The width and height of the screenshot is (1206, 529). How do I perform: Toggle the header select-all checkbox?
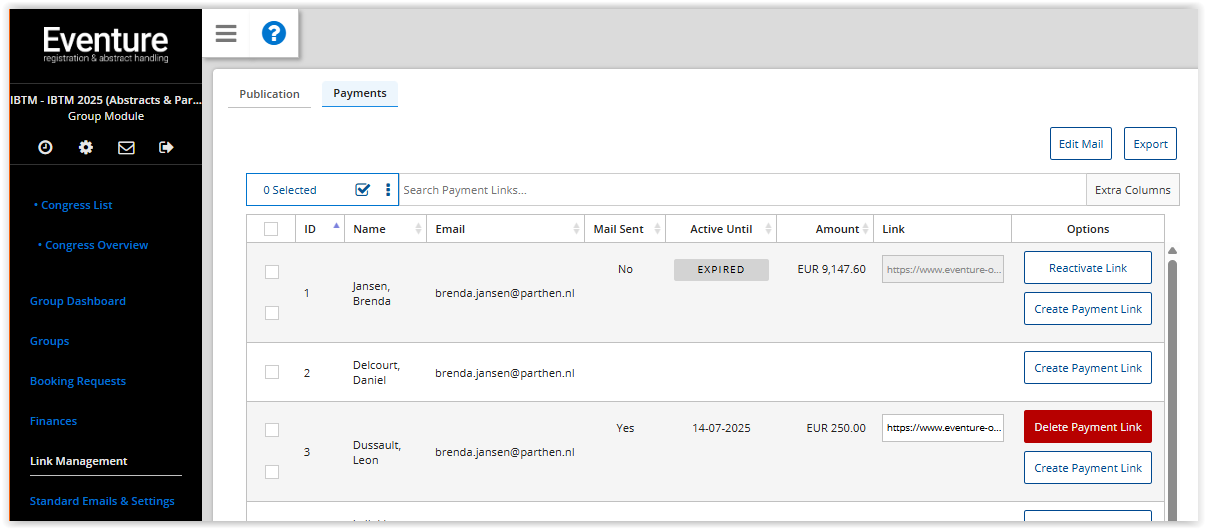(271, 229)
